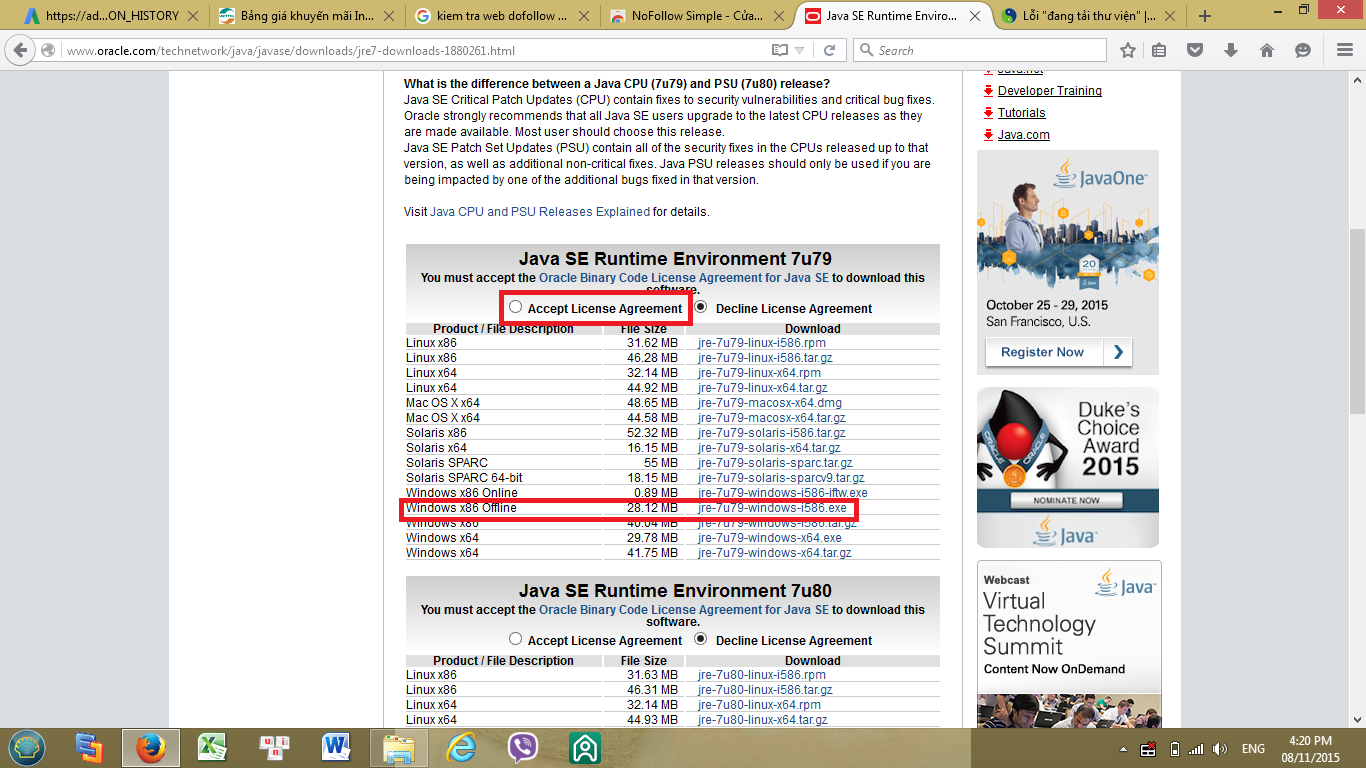The image size is (1366, 768).
Task: Select Accept License Agreement for 7u79
Action: point(515,307)
